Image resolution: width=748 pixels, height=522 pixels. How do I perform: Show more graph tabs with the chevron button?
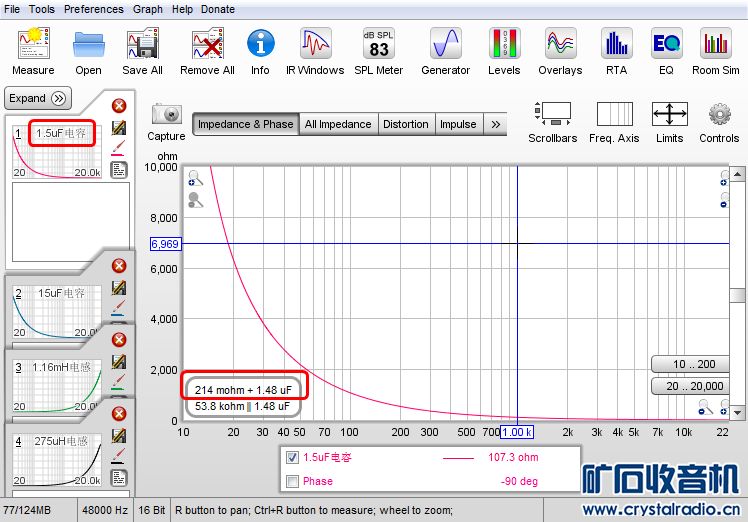point(496,124)
